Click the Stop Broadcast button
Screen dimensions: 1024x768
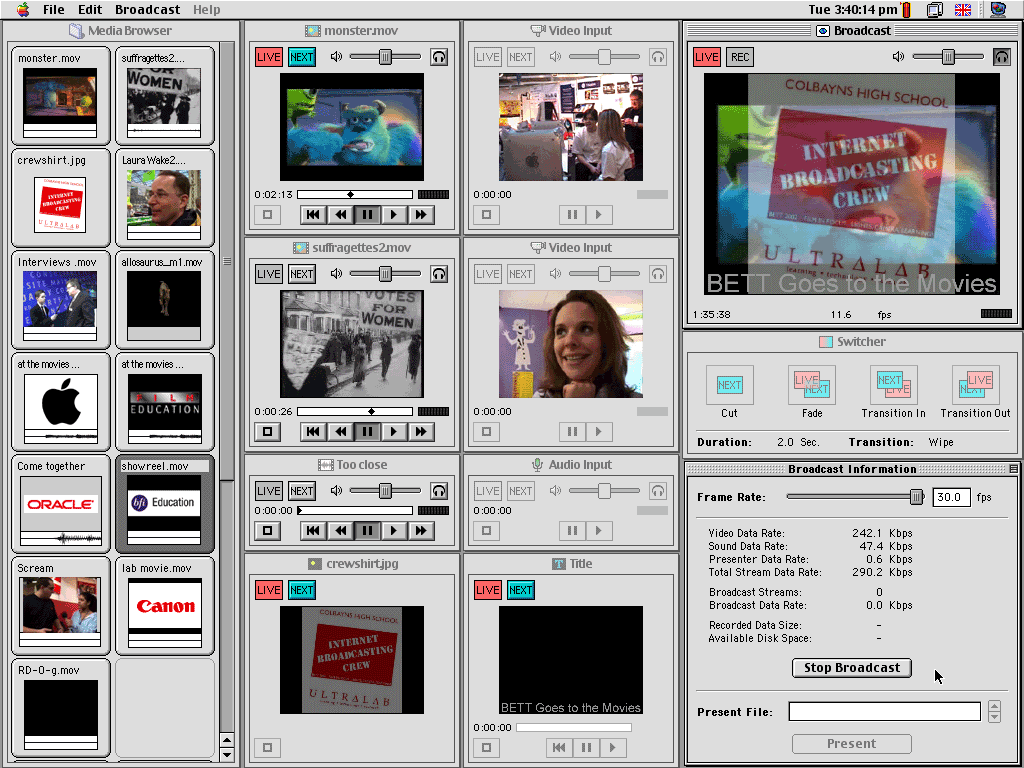click(852, 667)
